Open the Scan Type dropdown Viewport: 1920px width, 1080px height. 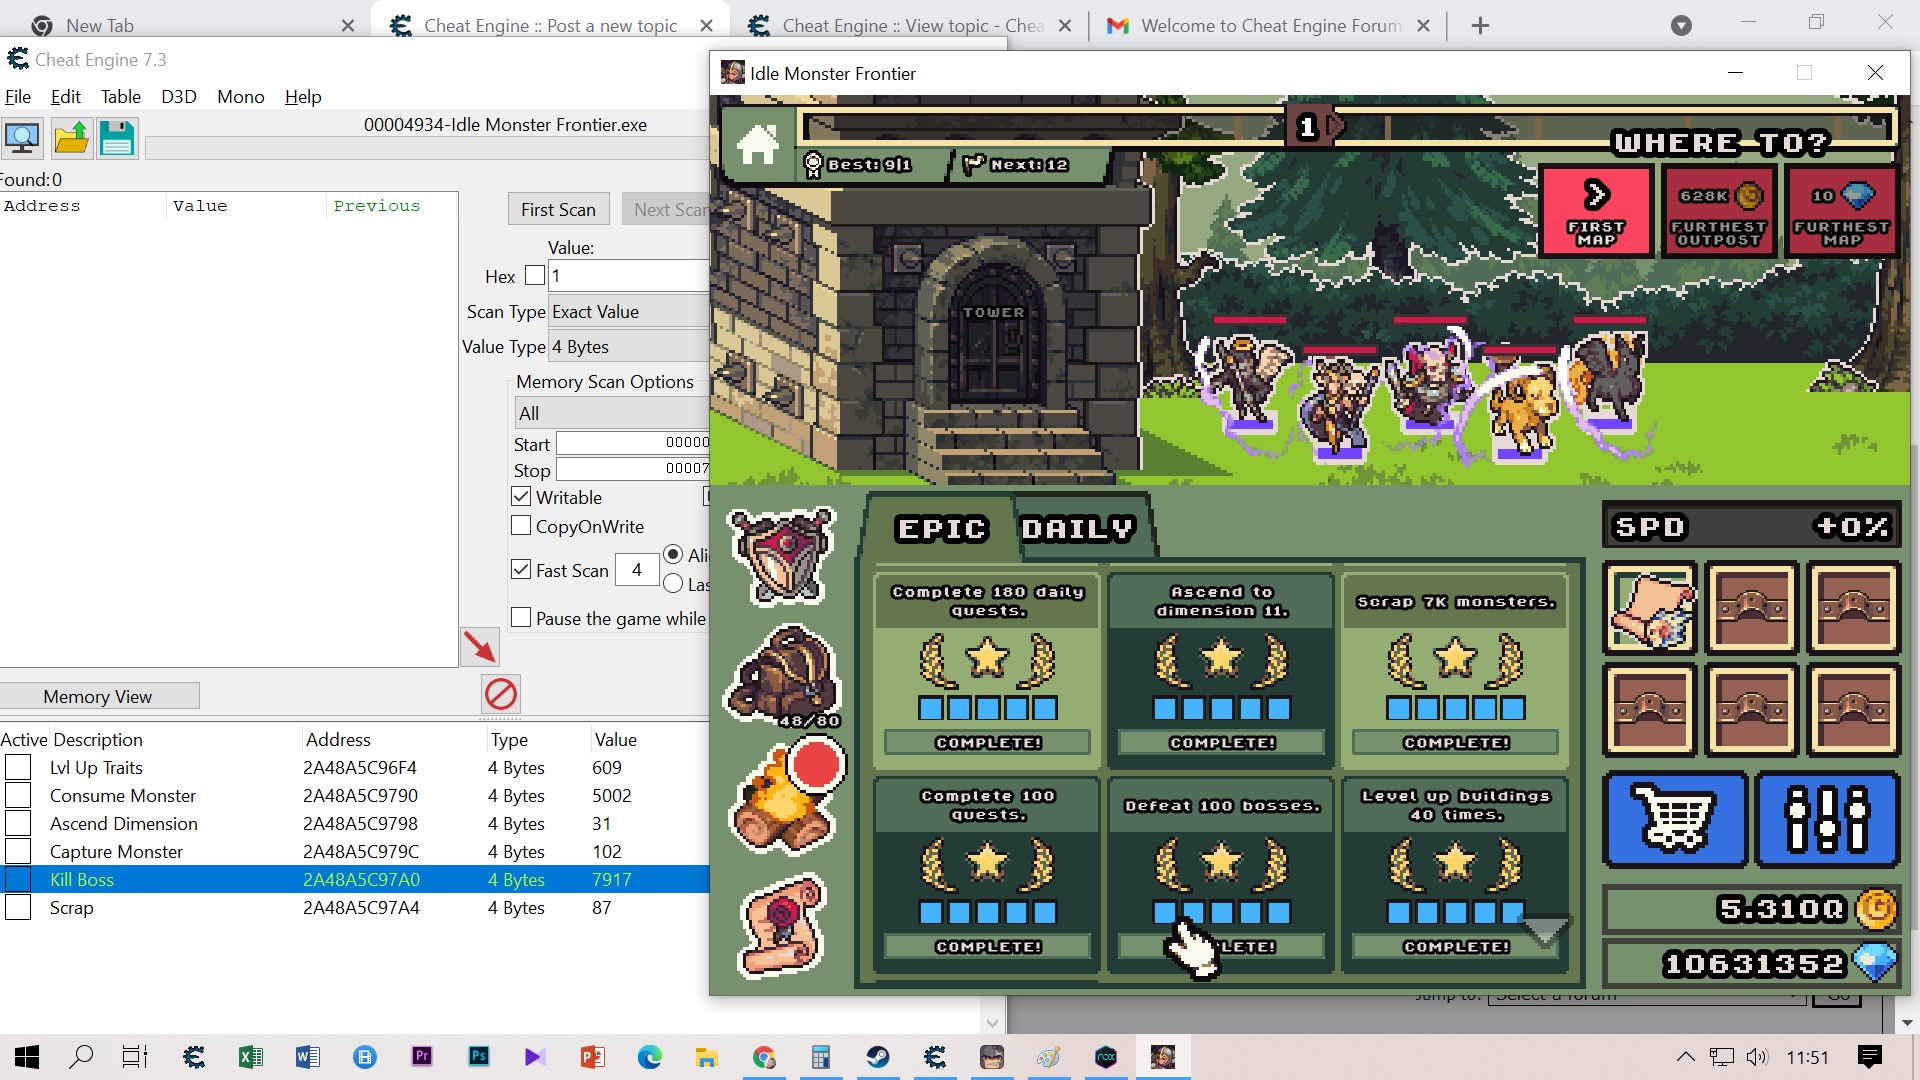coord(630,312)
